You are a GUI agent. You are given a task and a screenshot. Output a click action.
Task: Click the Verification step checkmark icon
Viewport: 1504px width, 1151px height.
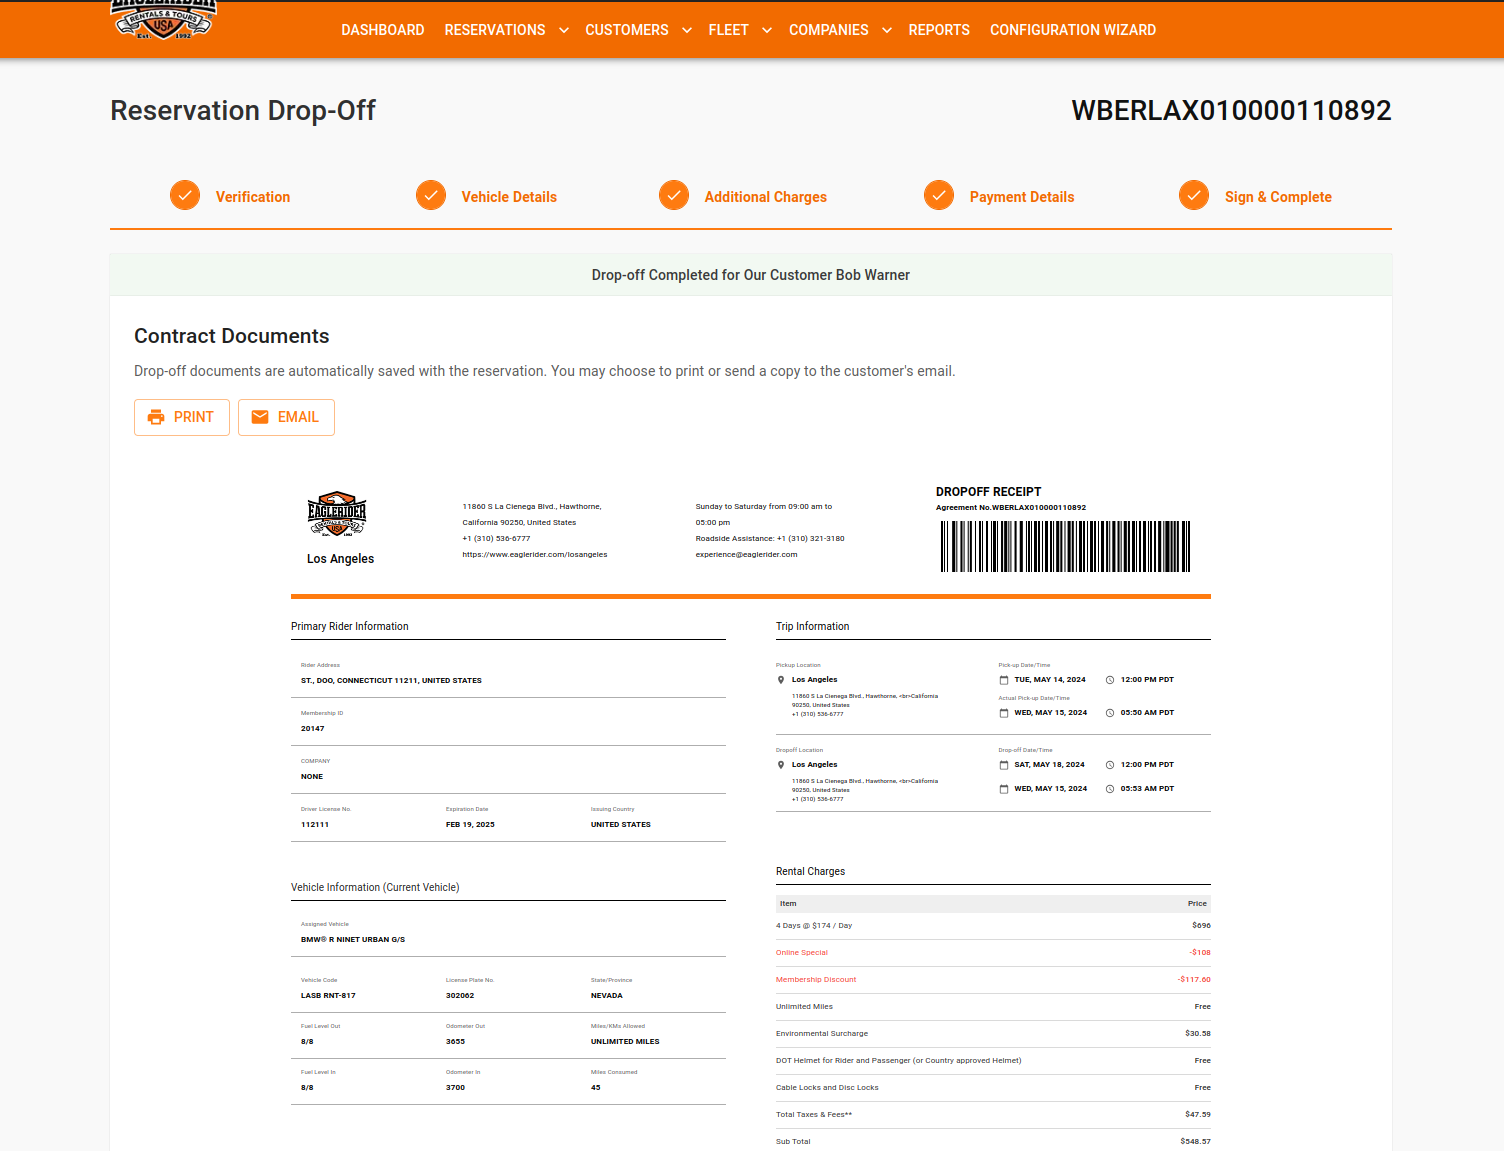185,196
